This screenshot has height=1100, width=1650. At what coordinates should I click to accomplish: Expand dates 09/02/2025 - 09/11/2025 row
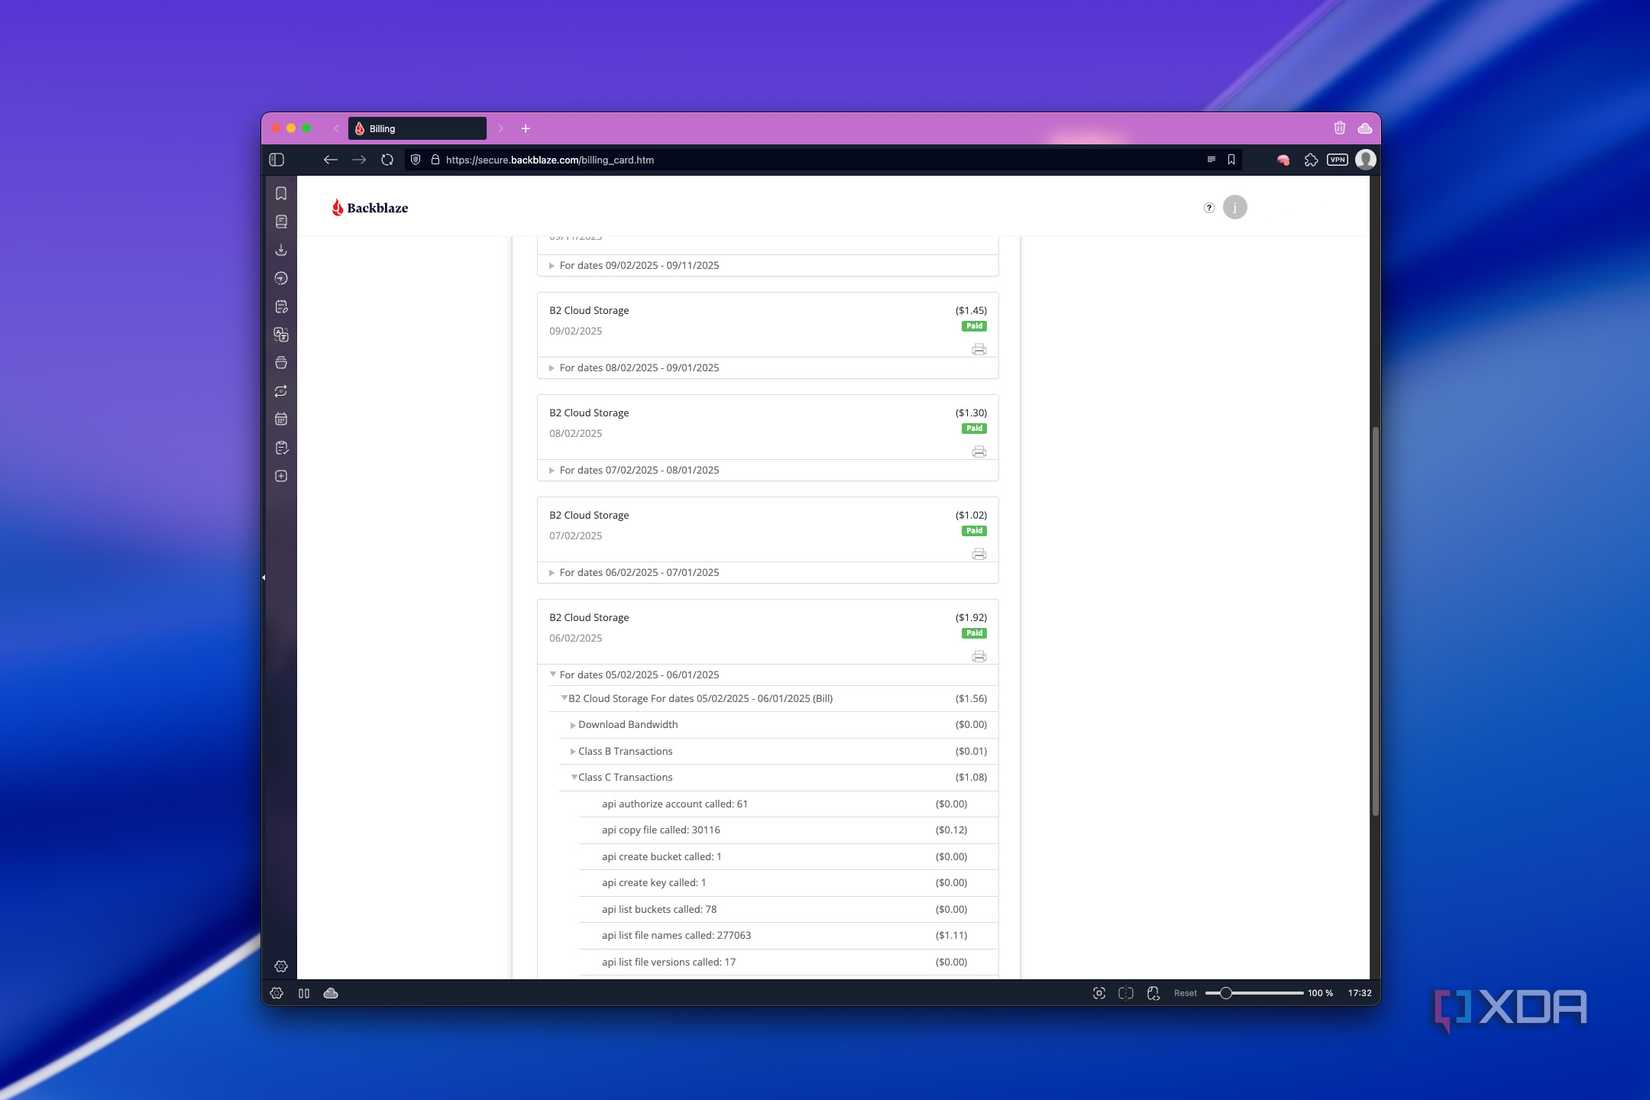(768, 266)
